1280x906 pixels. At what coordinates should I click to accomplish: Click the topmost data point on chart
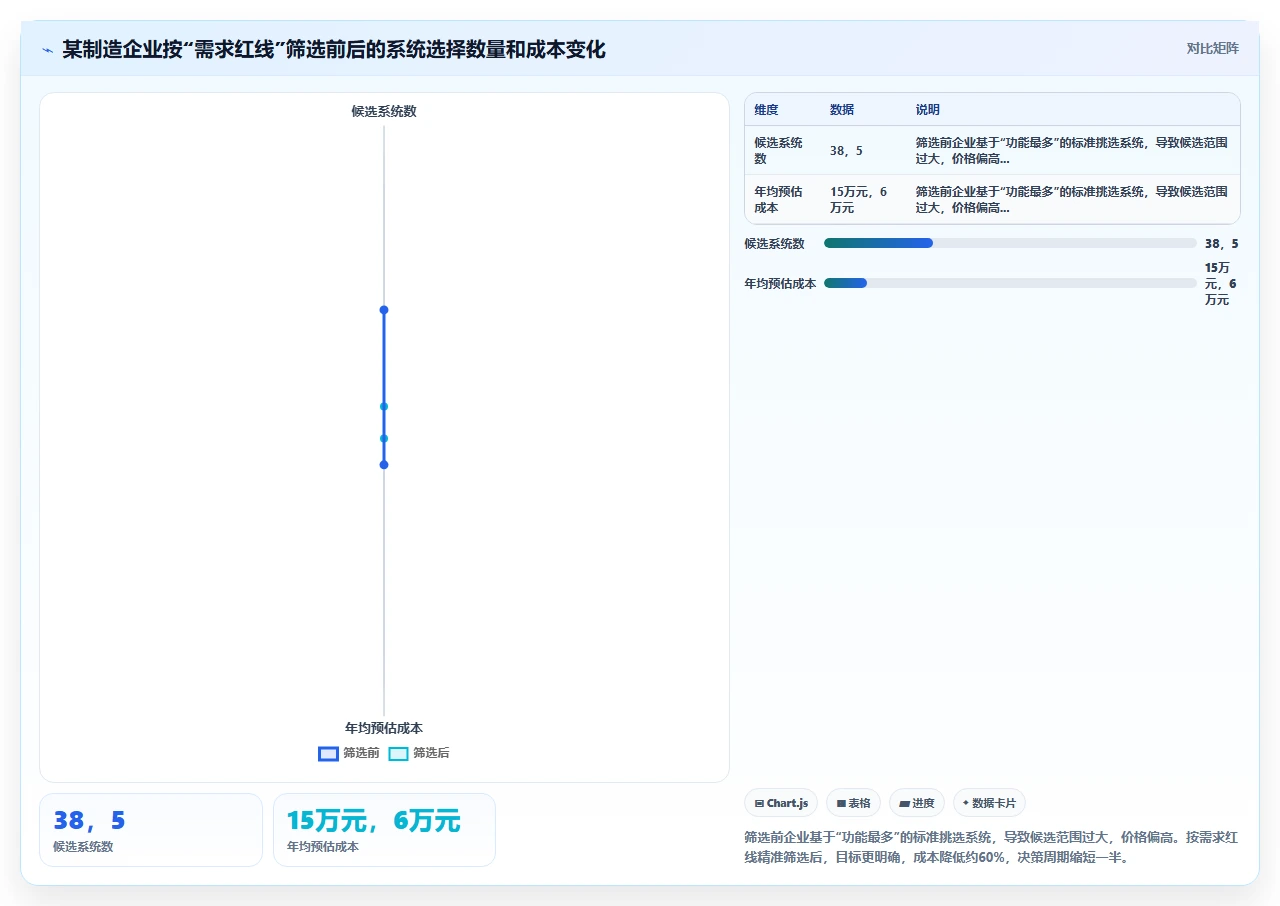pyautogui.click(x=384, y=310)
